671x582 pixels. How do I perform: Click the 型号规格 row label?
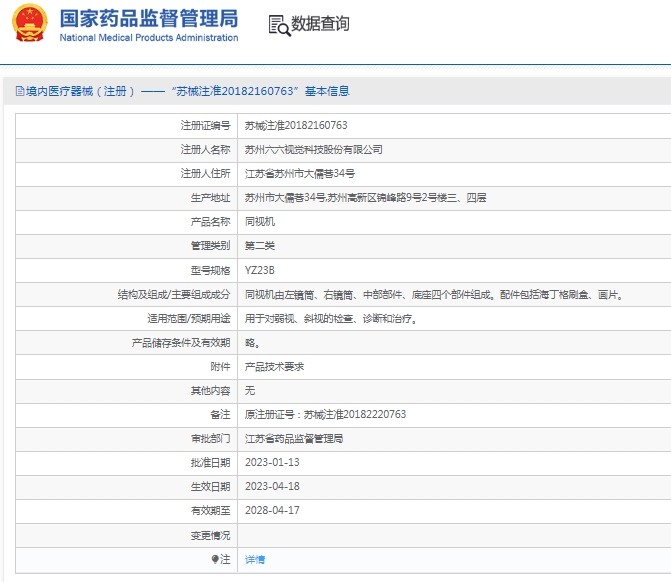click(x=211, y=270)
